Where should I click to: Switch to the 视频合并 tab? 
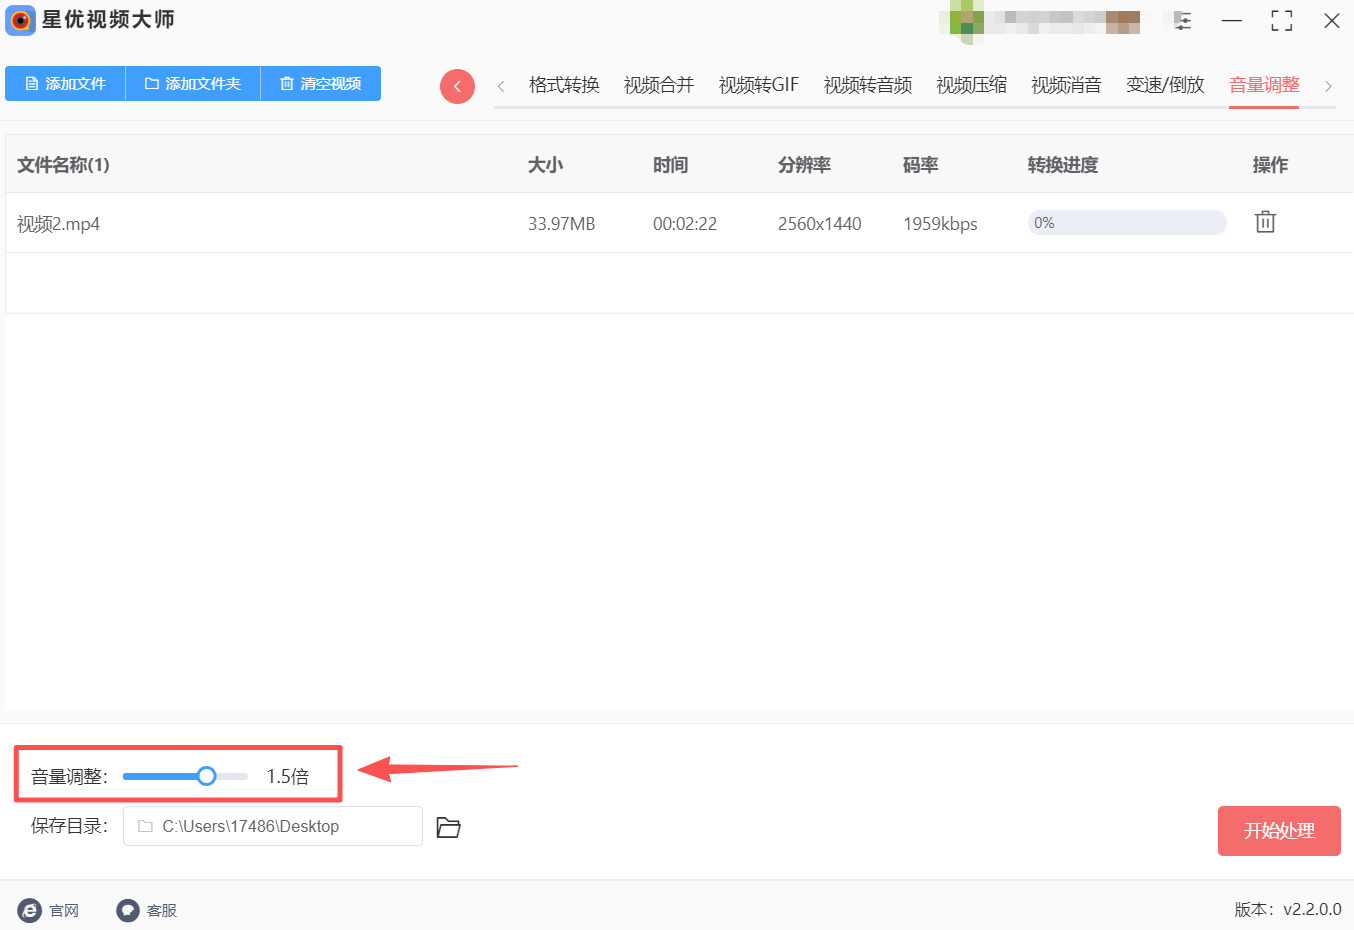point(659,85)
